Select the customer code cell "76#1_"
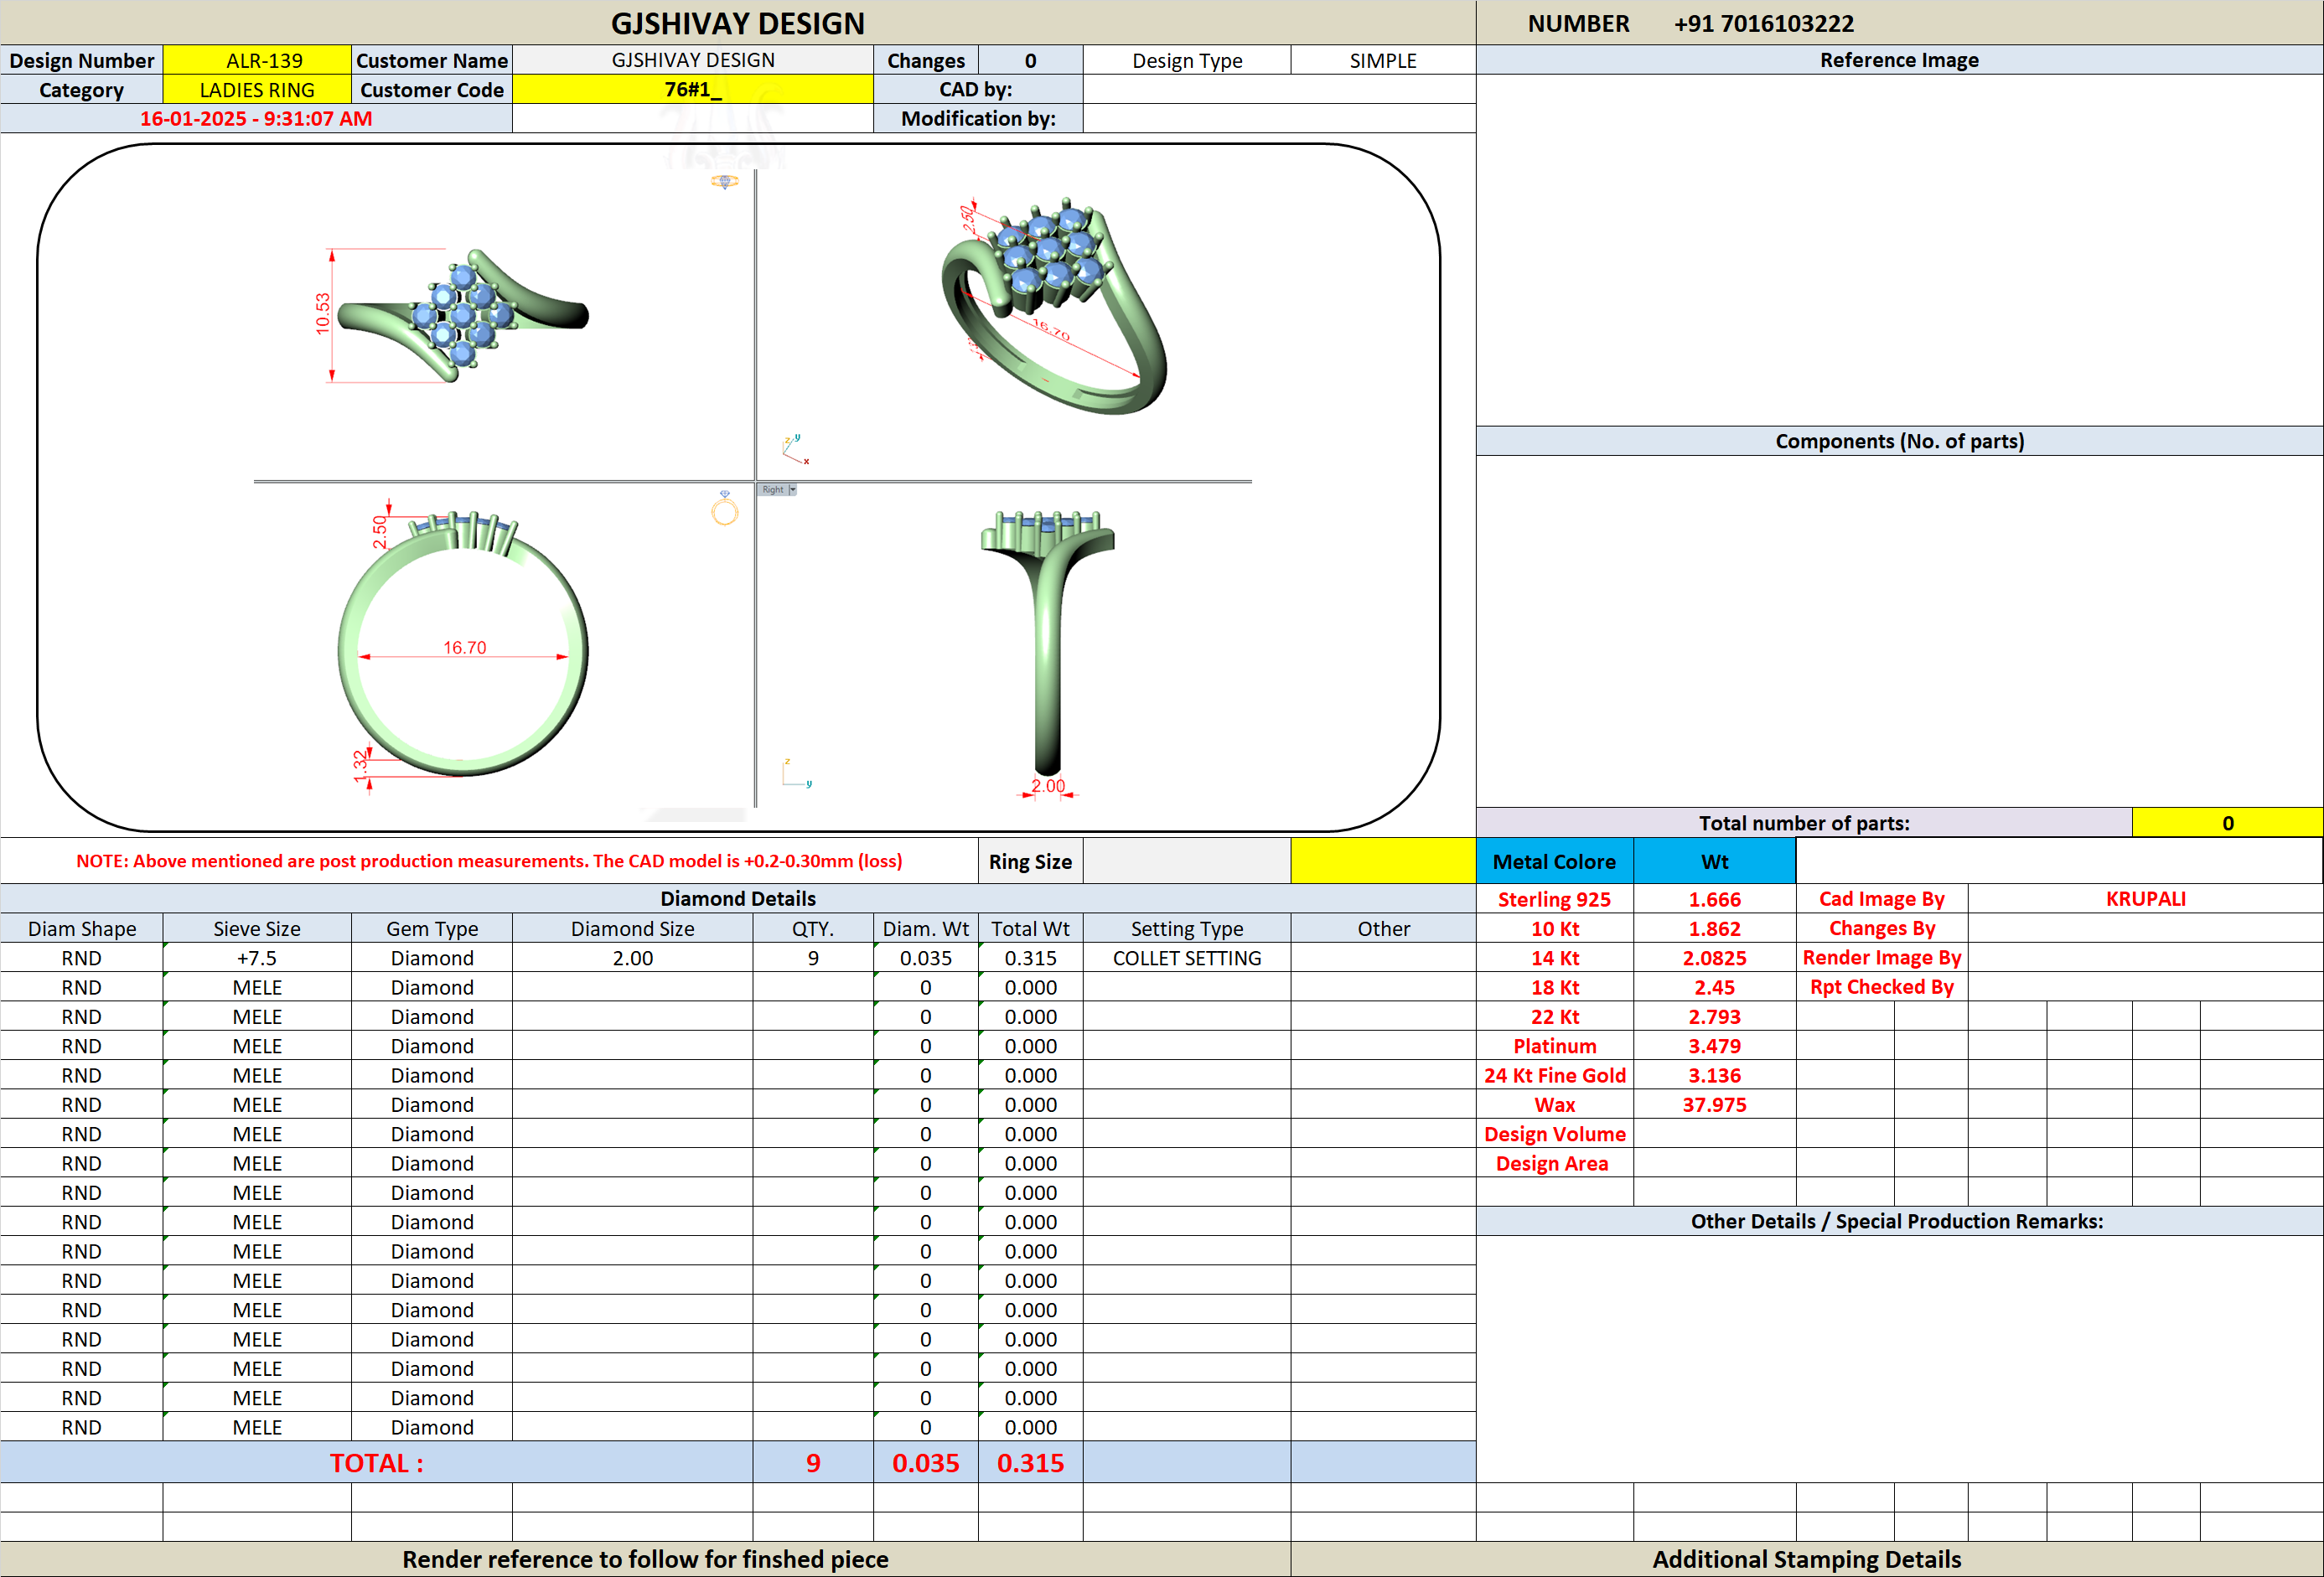The width and height of the screenshot is (2324, 1577). click(693, 90)
